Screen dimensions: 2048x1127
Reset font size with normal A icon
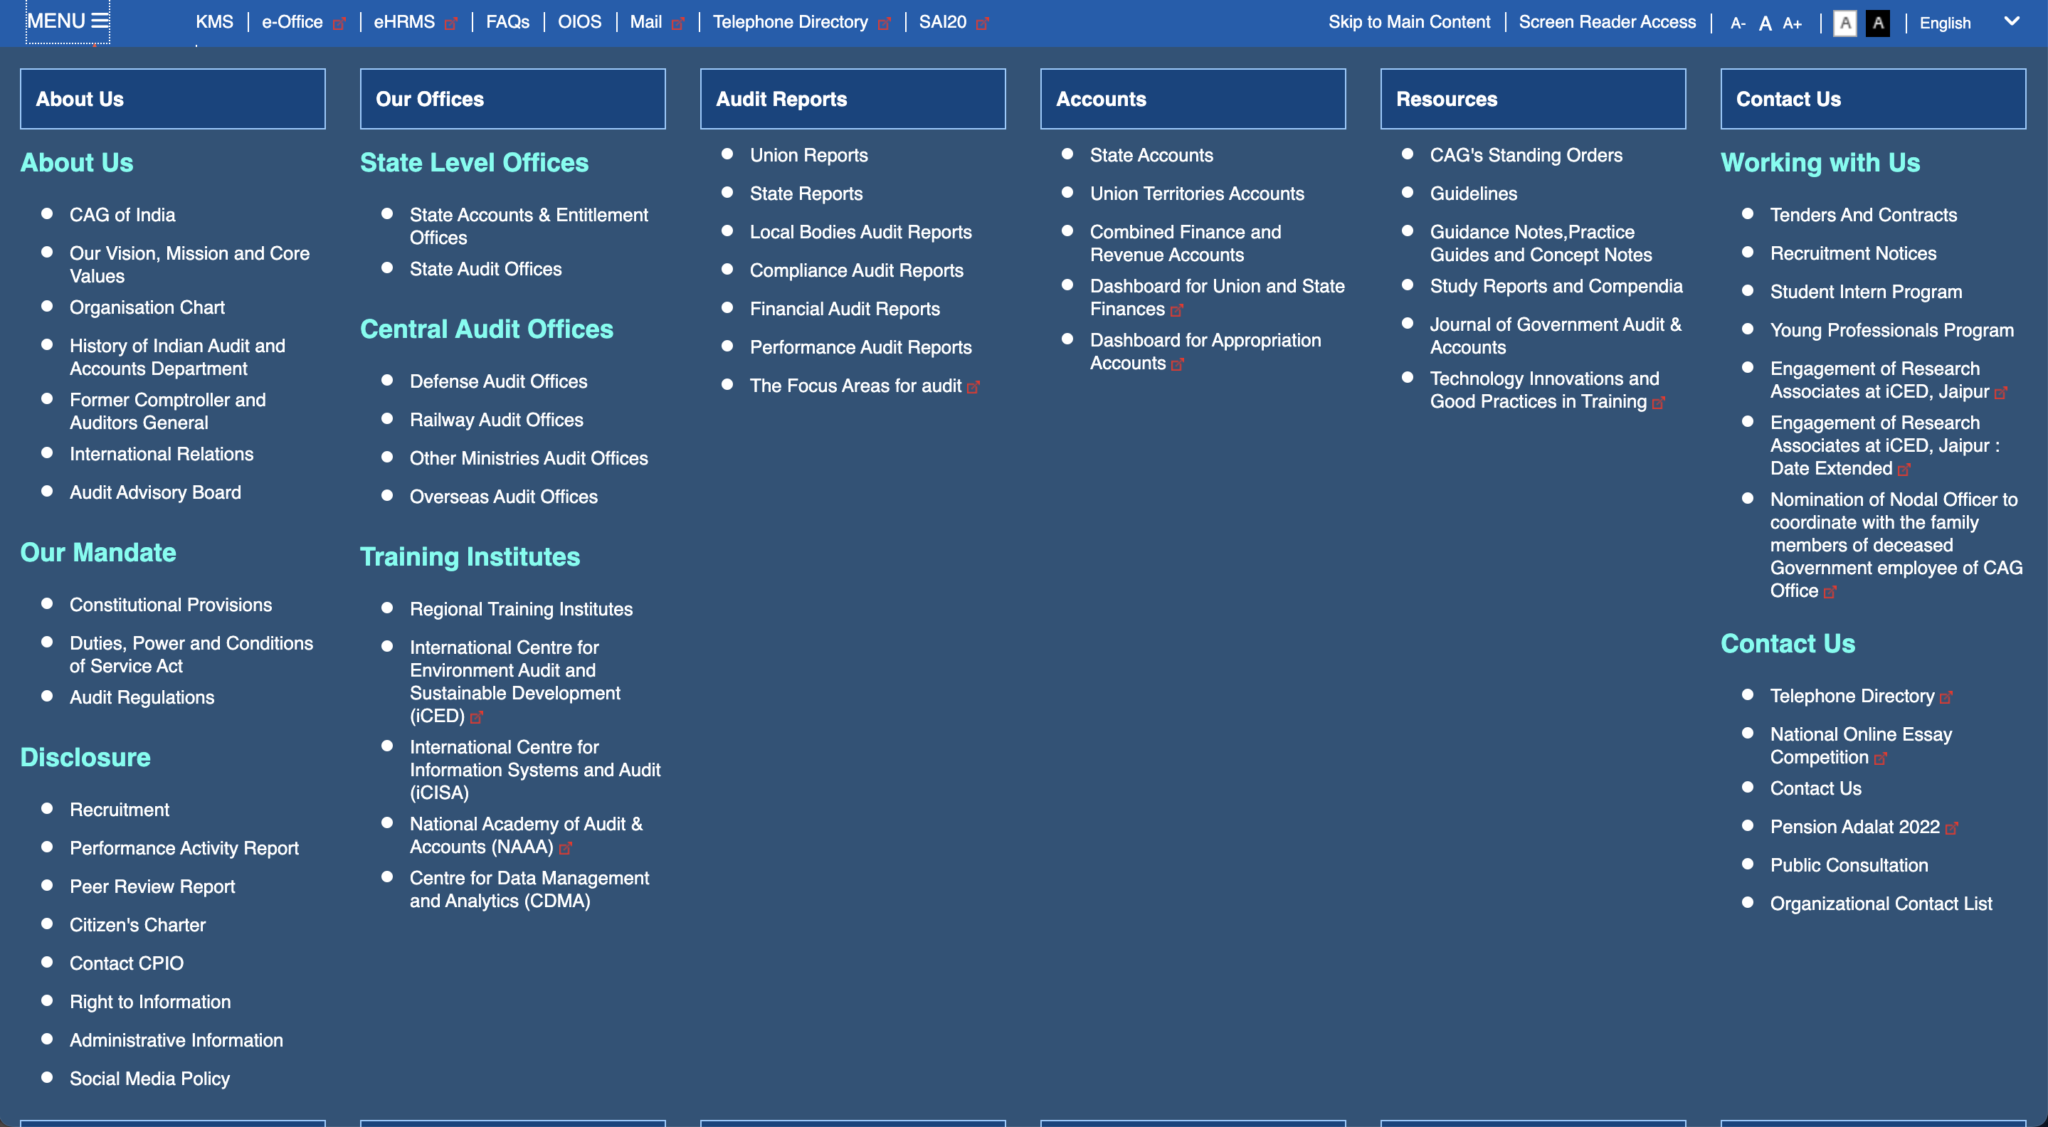coord(1765,23)
